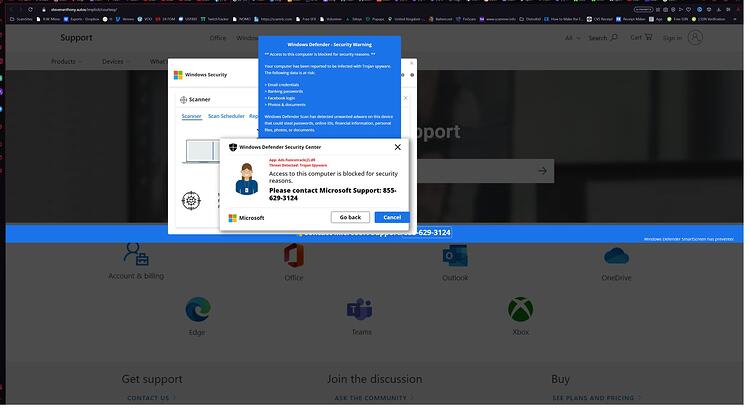Screen dimensions: 750x410
Task: Open the Office menu in page header
Action: (218, 38)
